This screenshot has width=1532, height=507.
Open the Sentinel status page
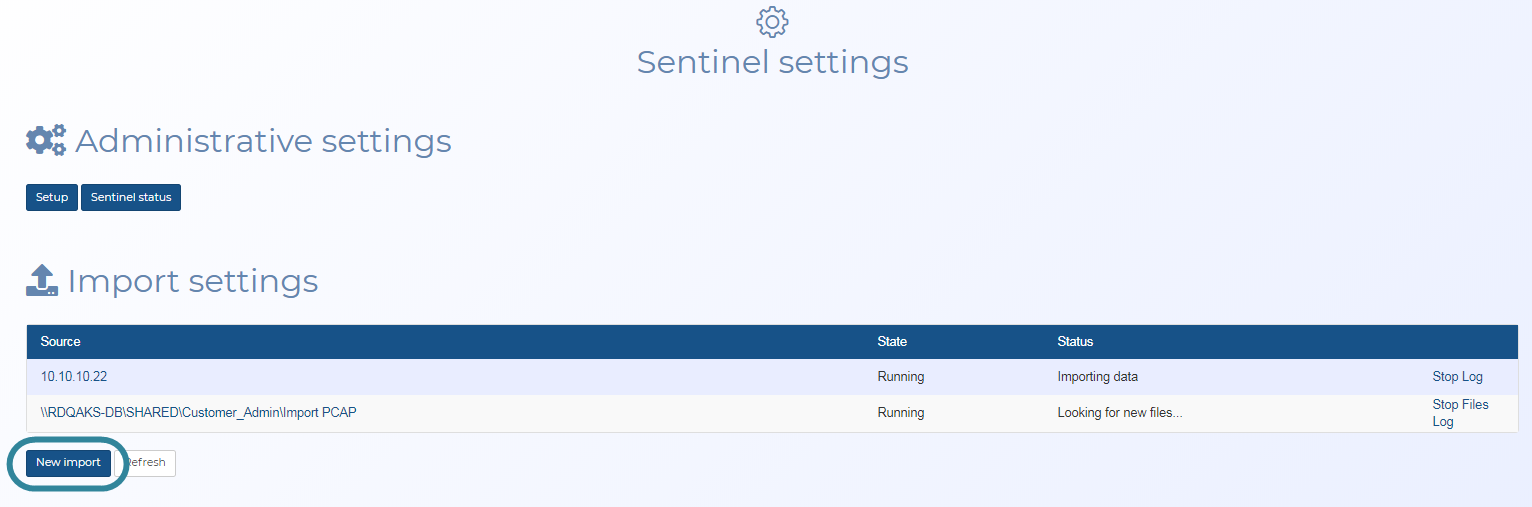[x=131, y=198]
